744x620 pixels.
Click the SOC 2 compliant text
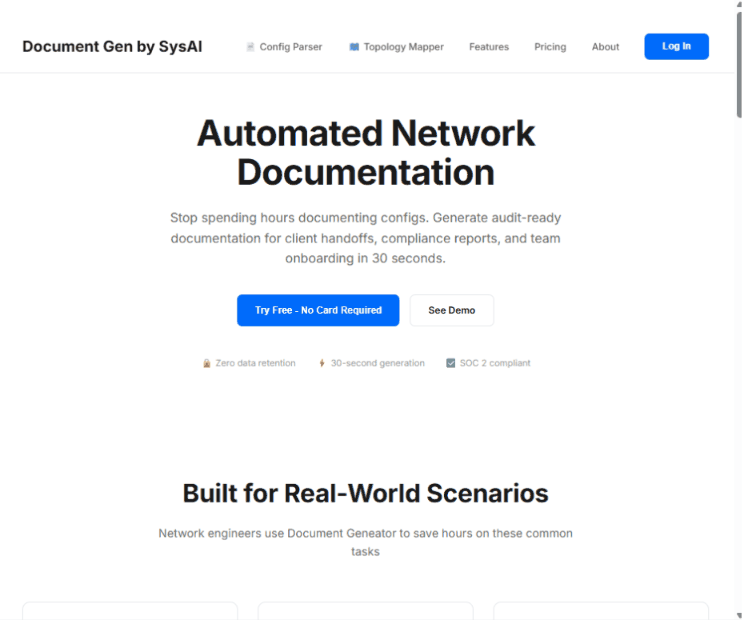(495, 363)
